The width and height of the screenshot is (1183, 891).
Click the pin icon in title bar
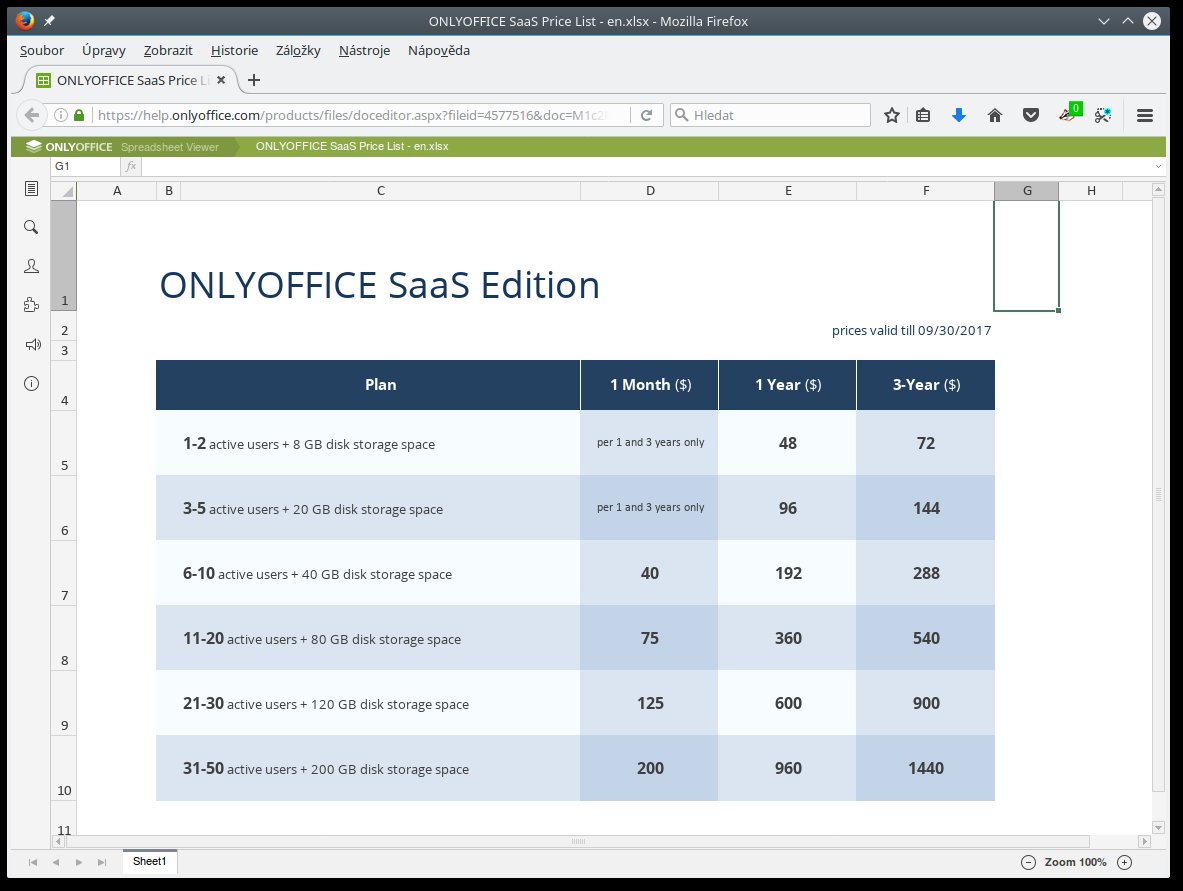pos(49,21)
